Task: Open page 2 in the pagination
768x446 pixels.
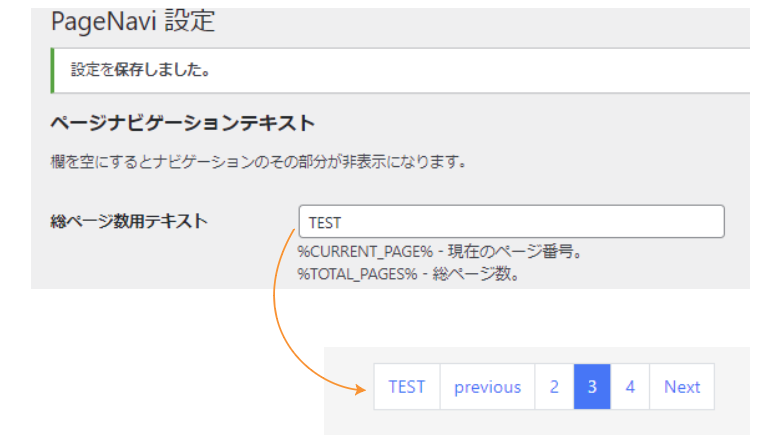Action: point(554,387)
